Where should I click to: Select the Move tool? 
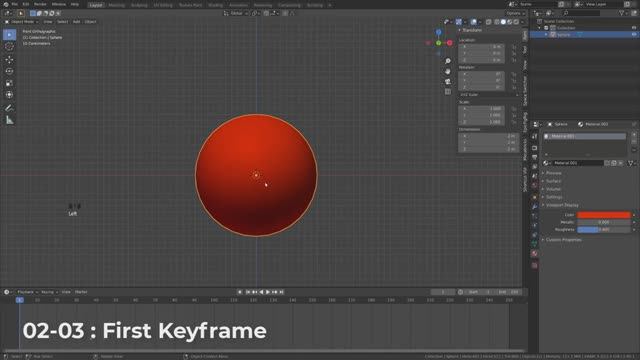9,60
